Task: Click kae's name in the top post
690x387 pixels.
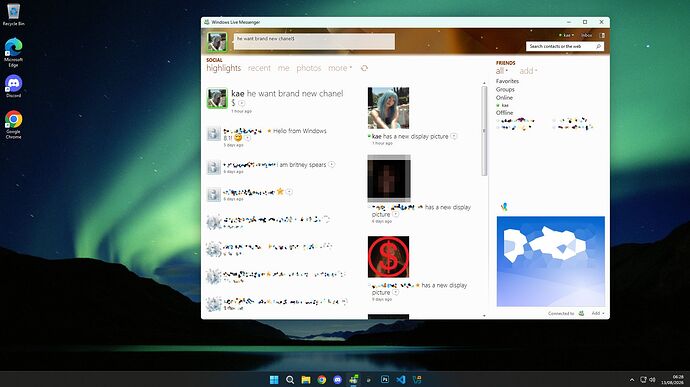Action: pyautogui.click(x=238, y=94)
